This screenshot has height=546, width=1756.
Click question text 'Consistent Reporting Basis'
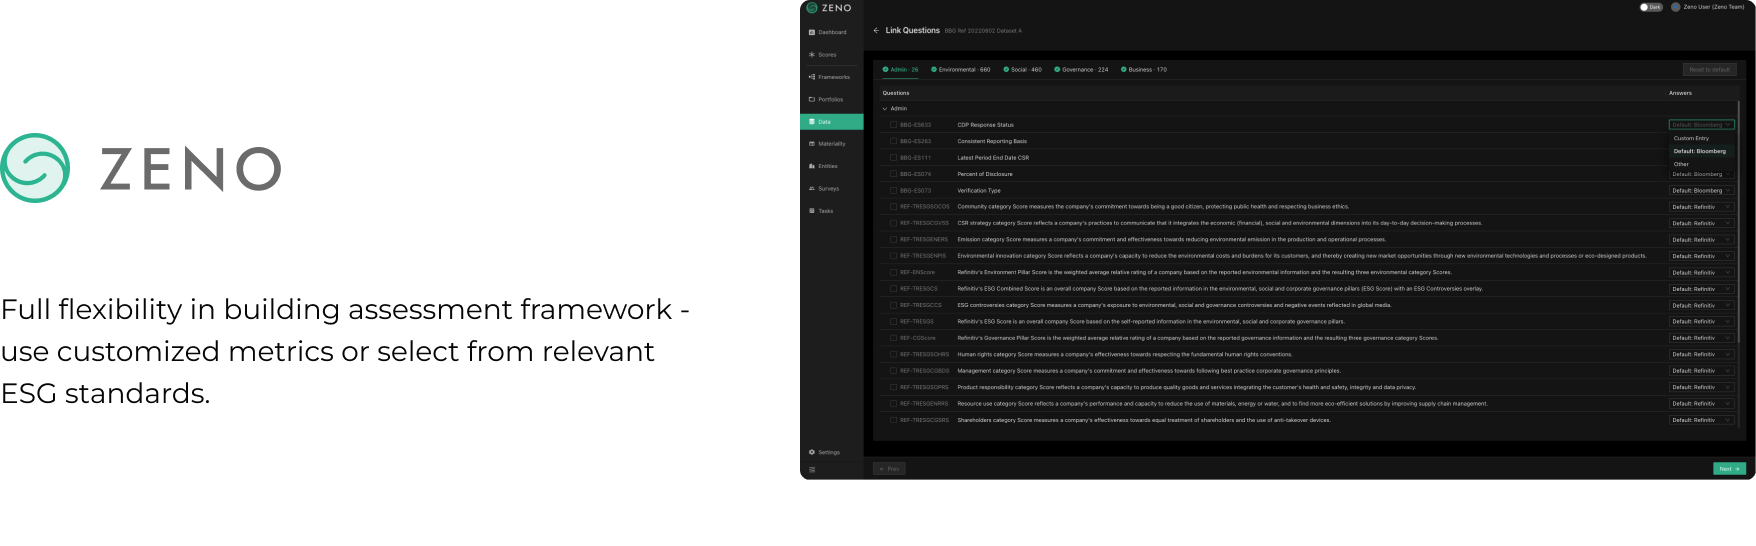(992, 141)
